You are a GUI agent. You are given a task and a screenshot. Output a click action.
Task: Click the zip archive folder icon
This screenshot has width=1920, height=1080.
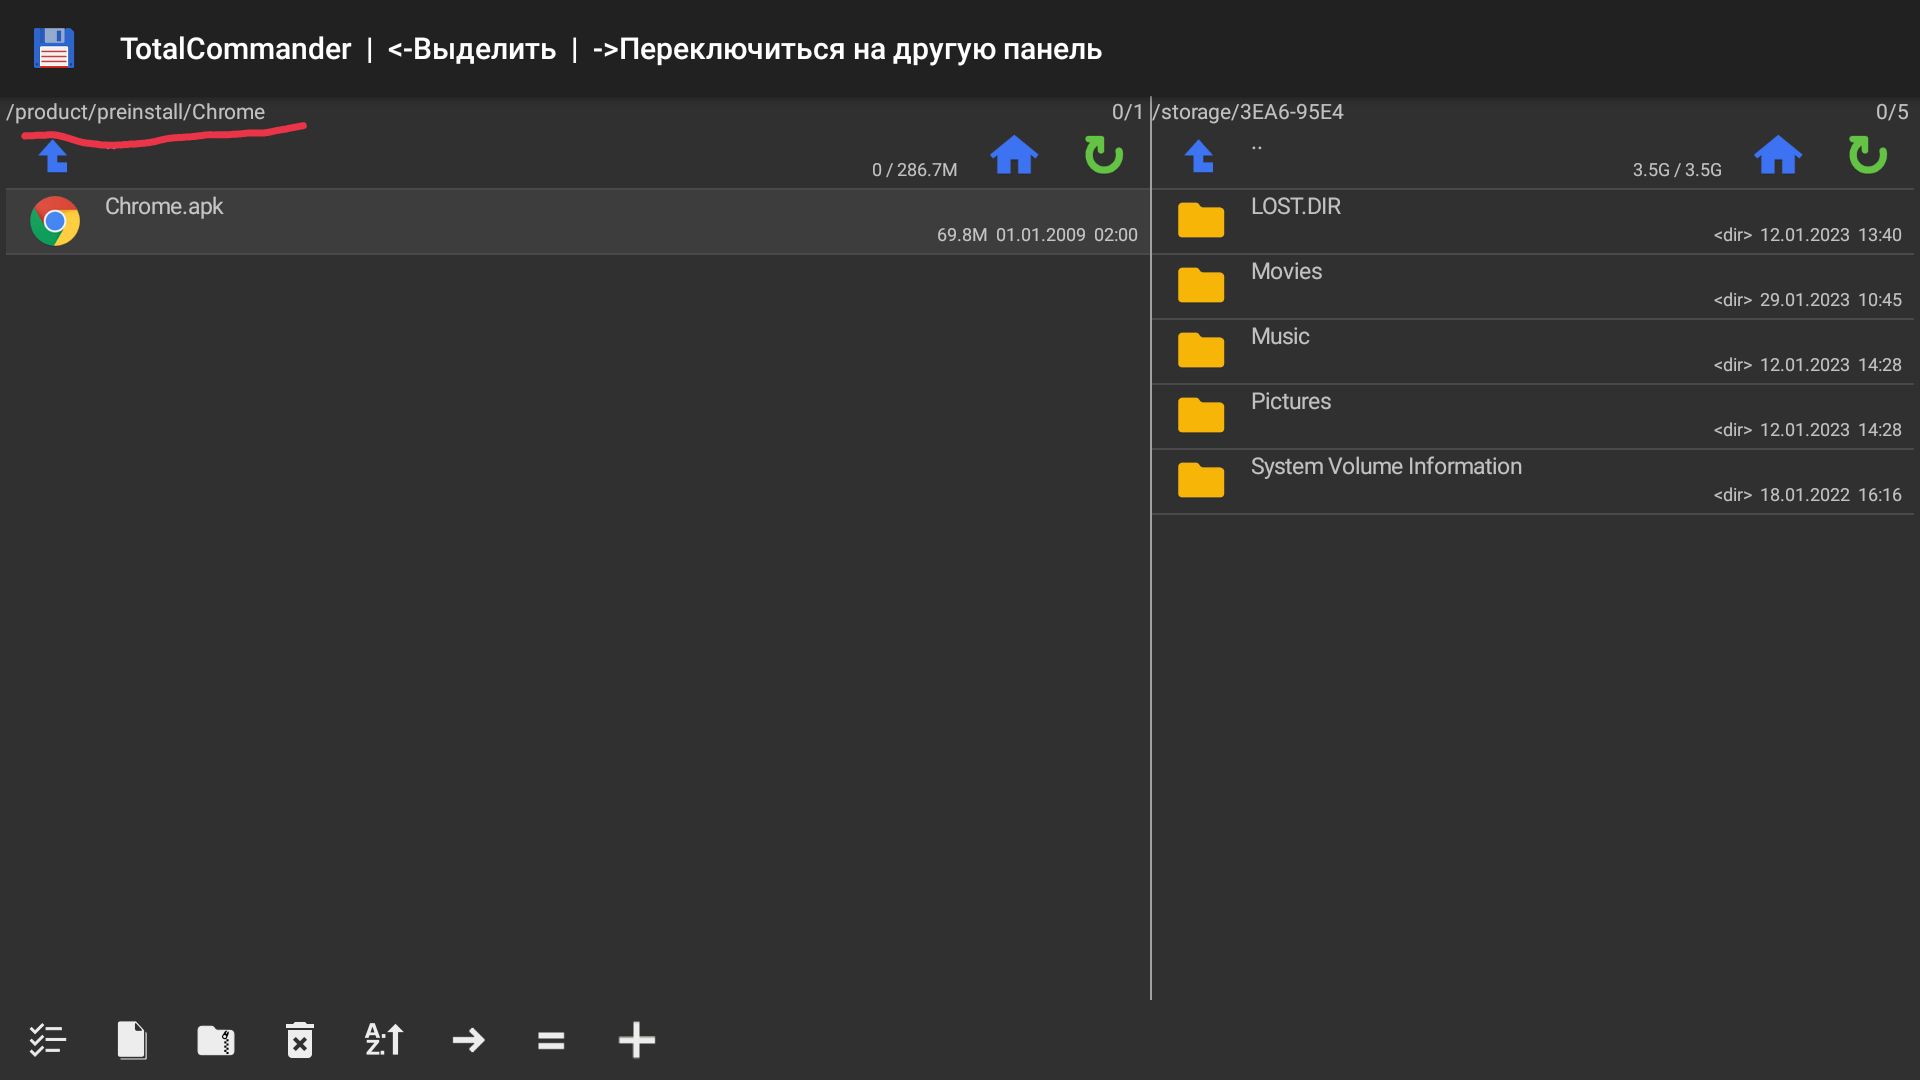point(215,1040)
